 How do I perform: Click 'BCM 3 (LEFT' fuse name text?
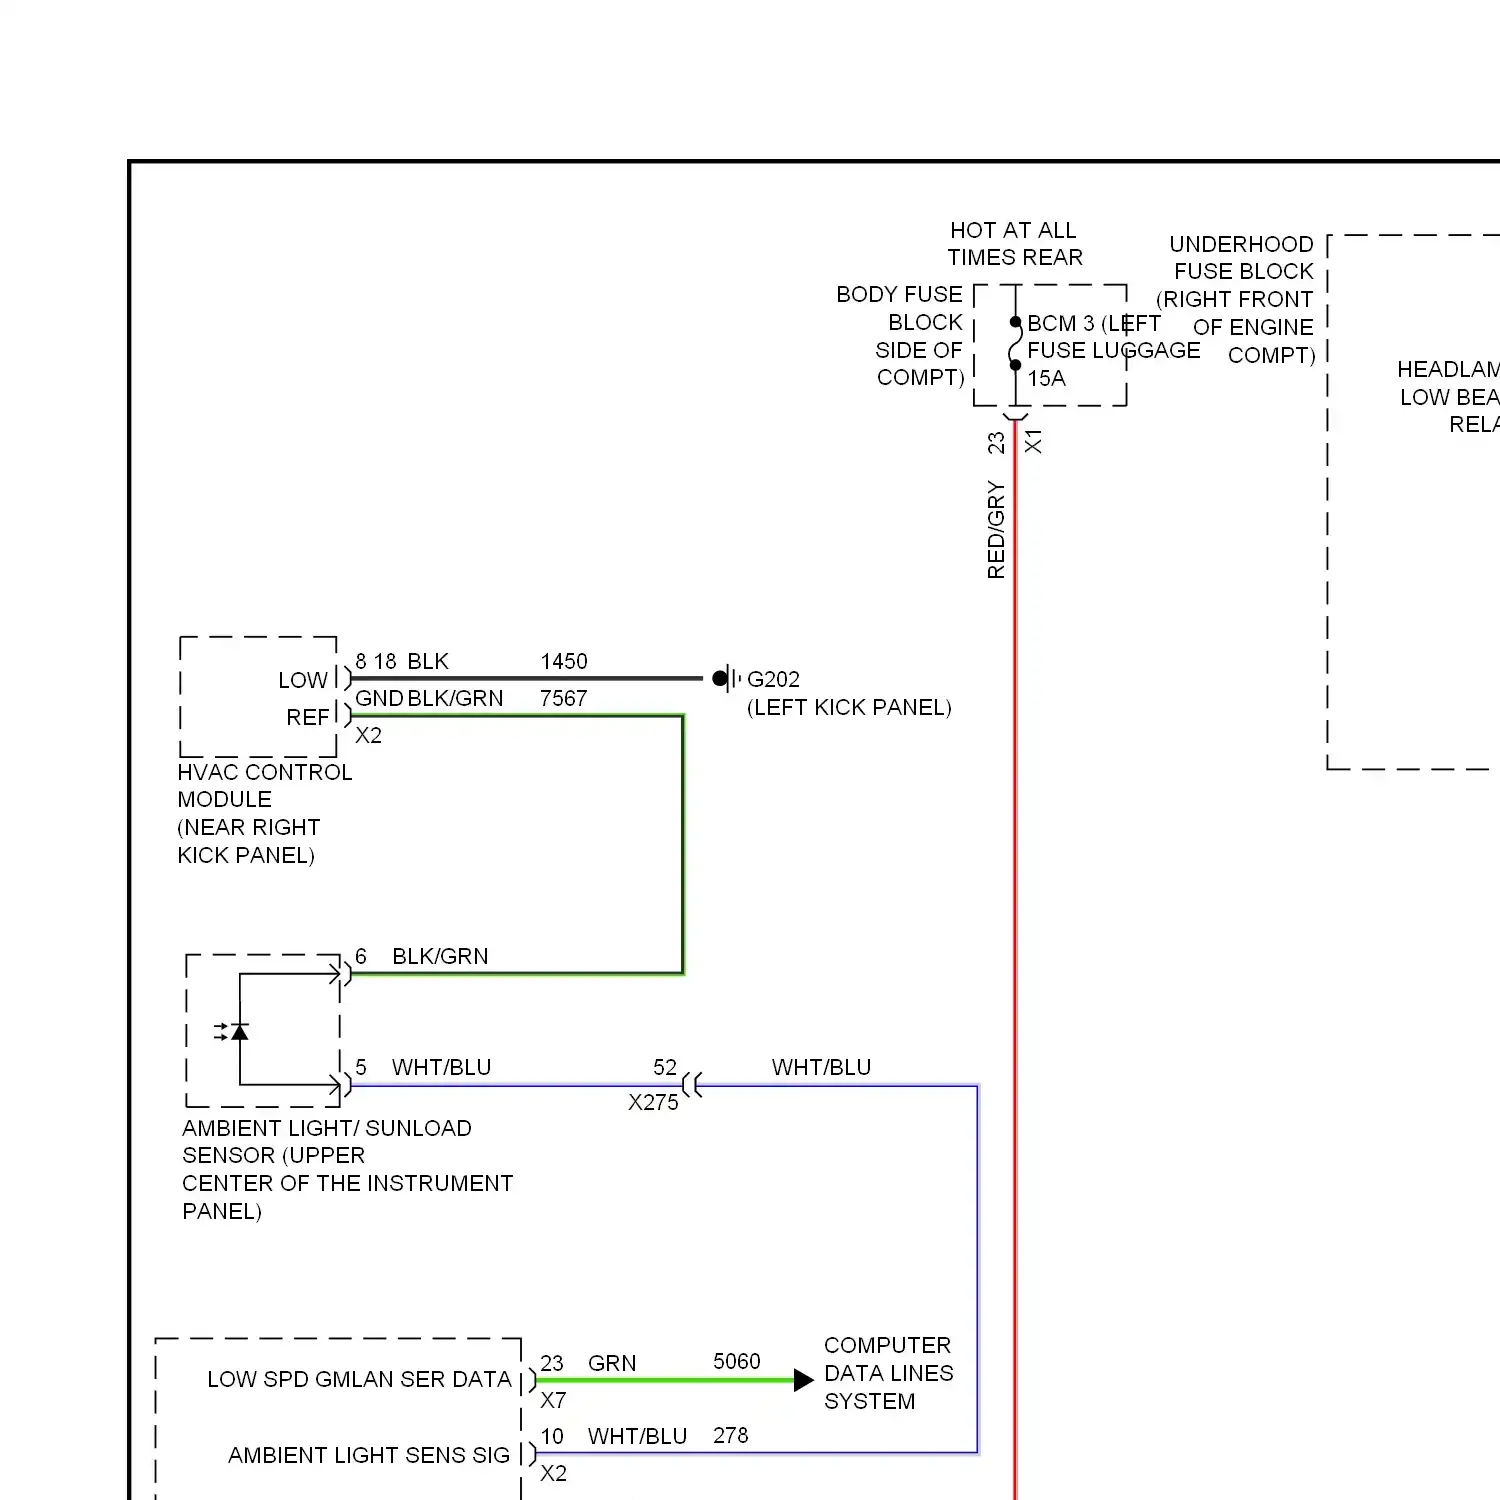(x=1094, y=323)
